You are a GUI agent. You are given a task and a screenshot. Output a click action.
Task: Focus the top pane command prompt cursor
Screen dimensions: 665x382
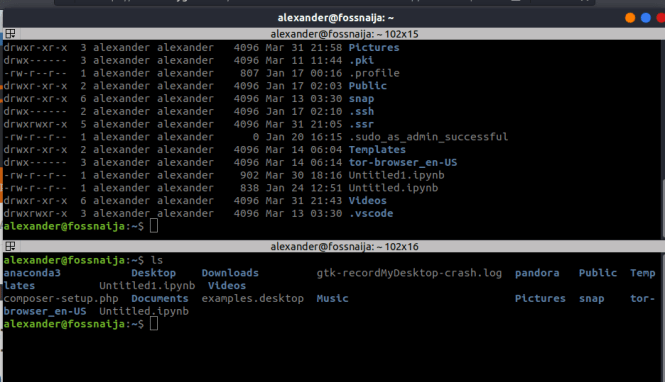(154, 226)
